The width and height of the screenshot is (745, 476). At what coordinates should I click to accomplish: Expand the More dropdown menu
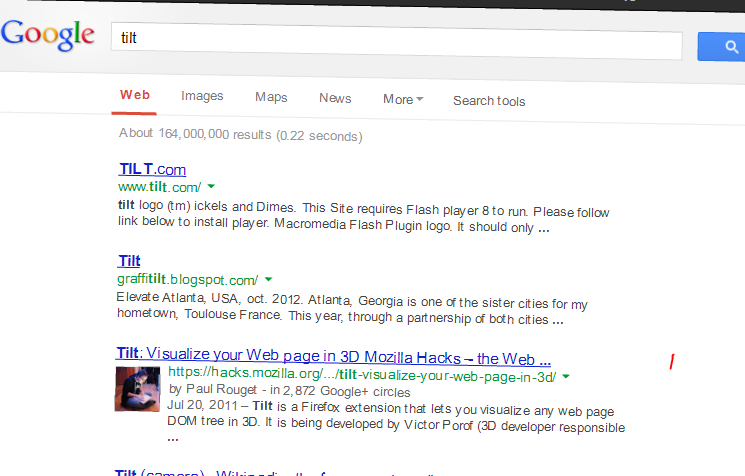point(403,99)
